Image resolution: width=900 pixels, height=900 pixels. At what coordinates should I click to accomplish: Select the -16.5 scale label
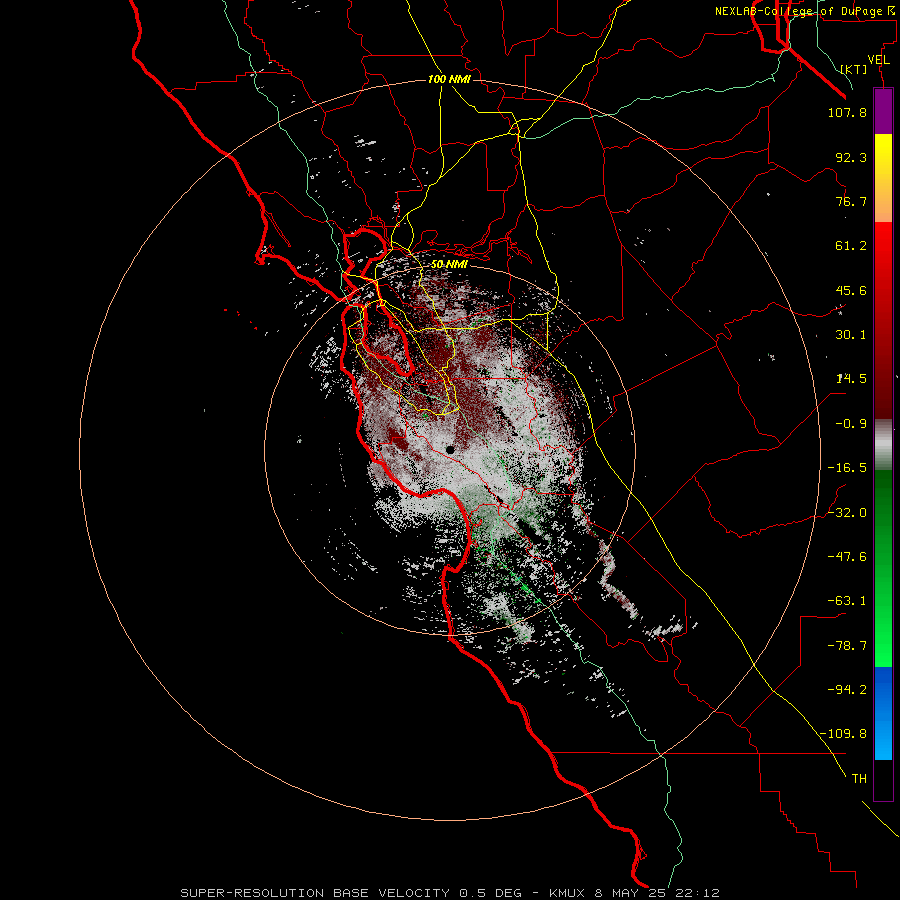click(847, 468)
